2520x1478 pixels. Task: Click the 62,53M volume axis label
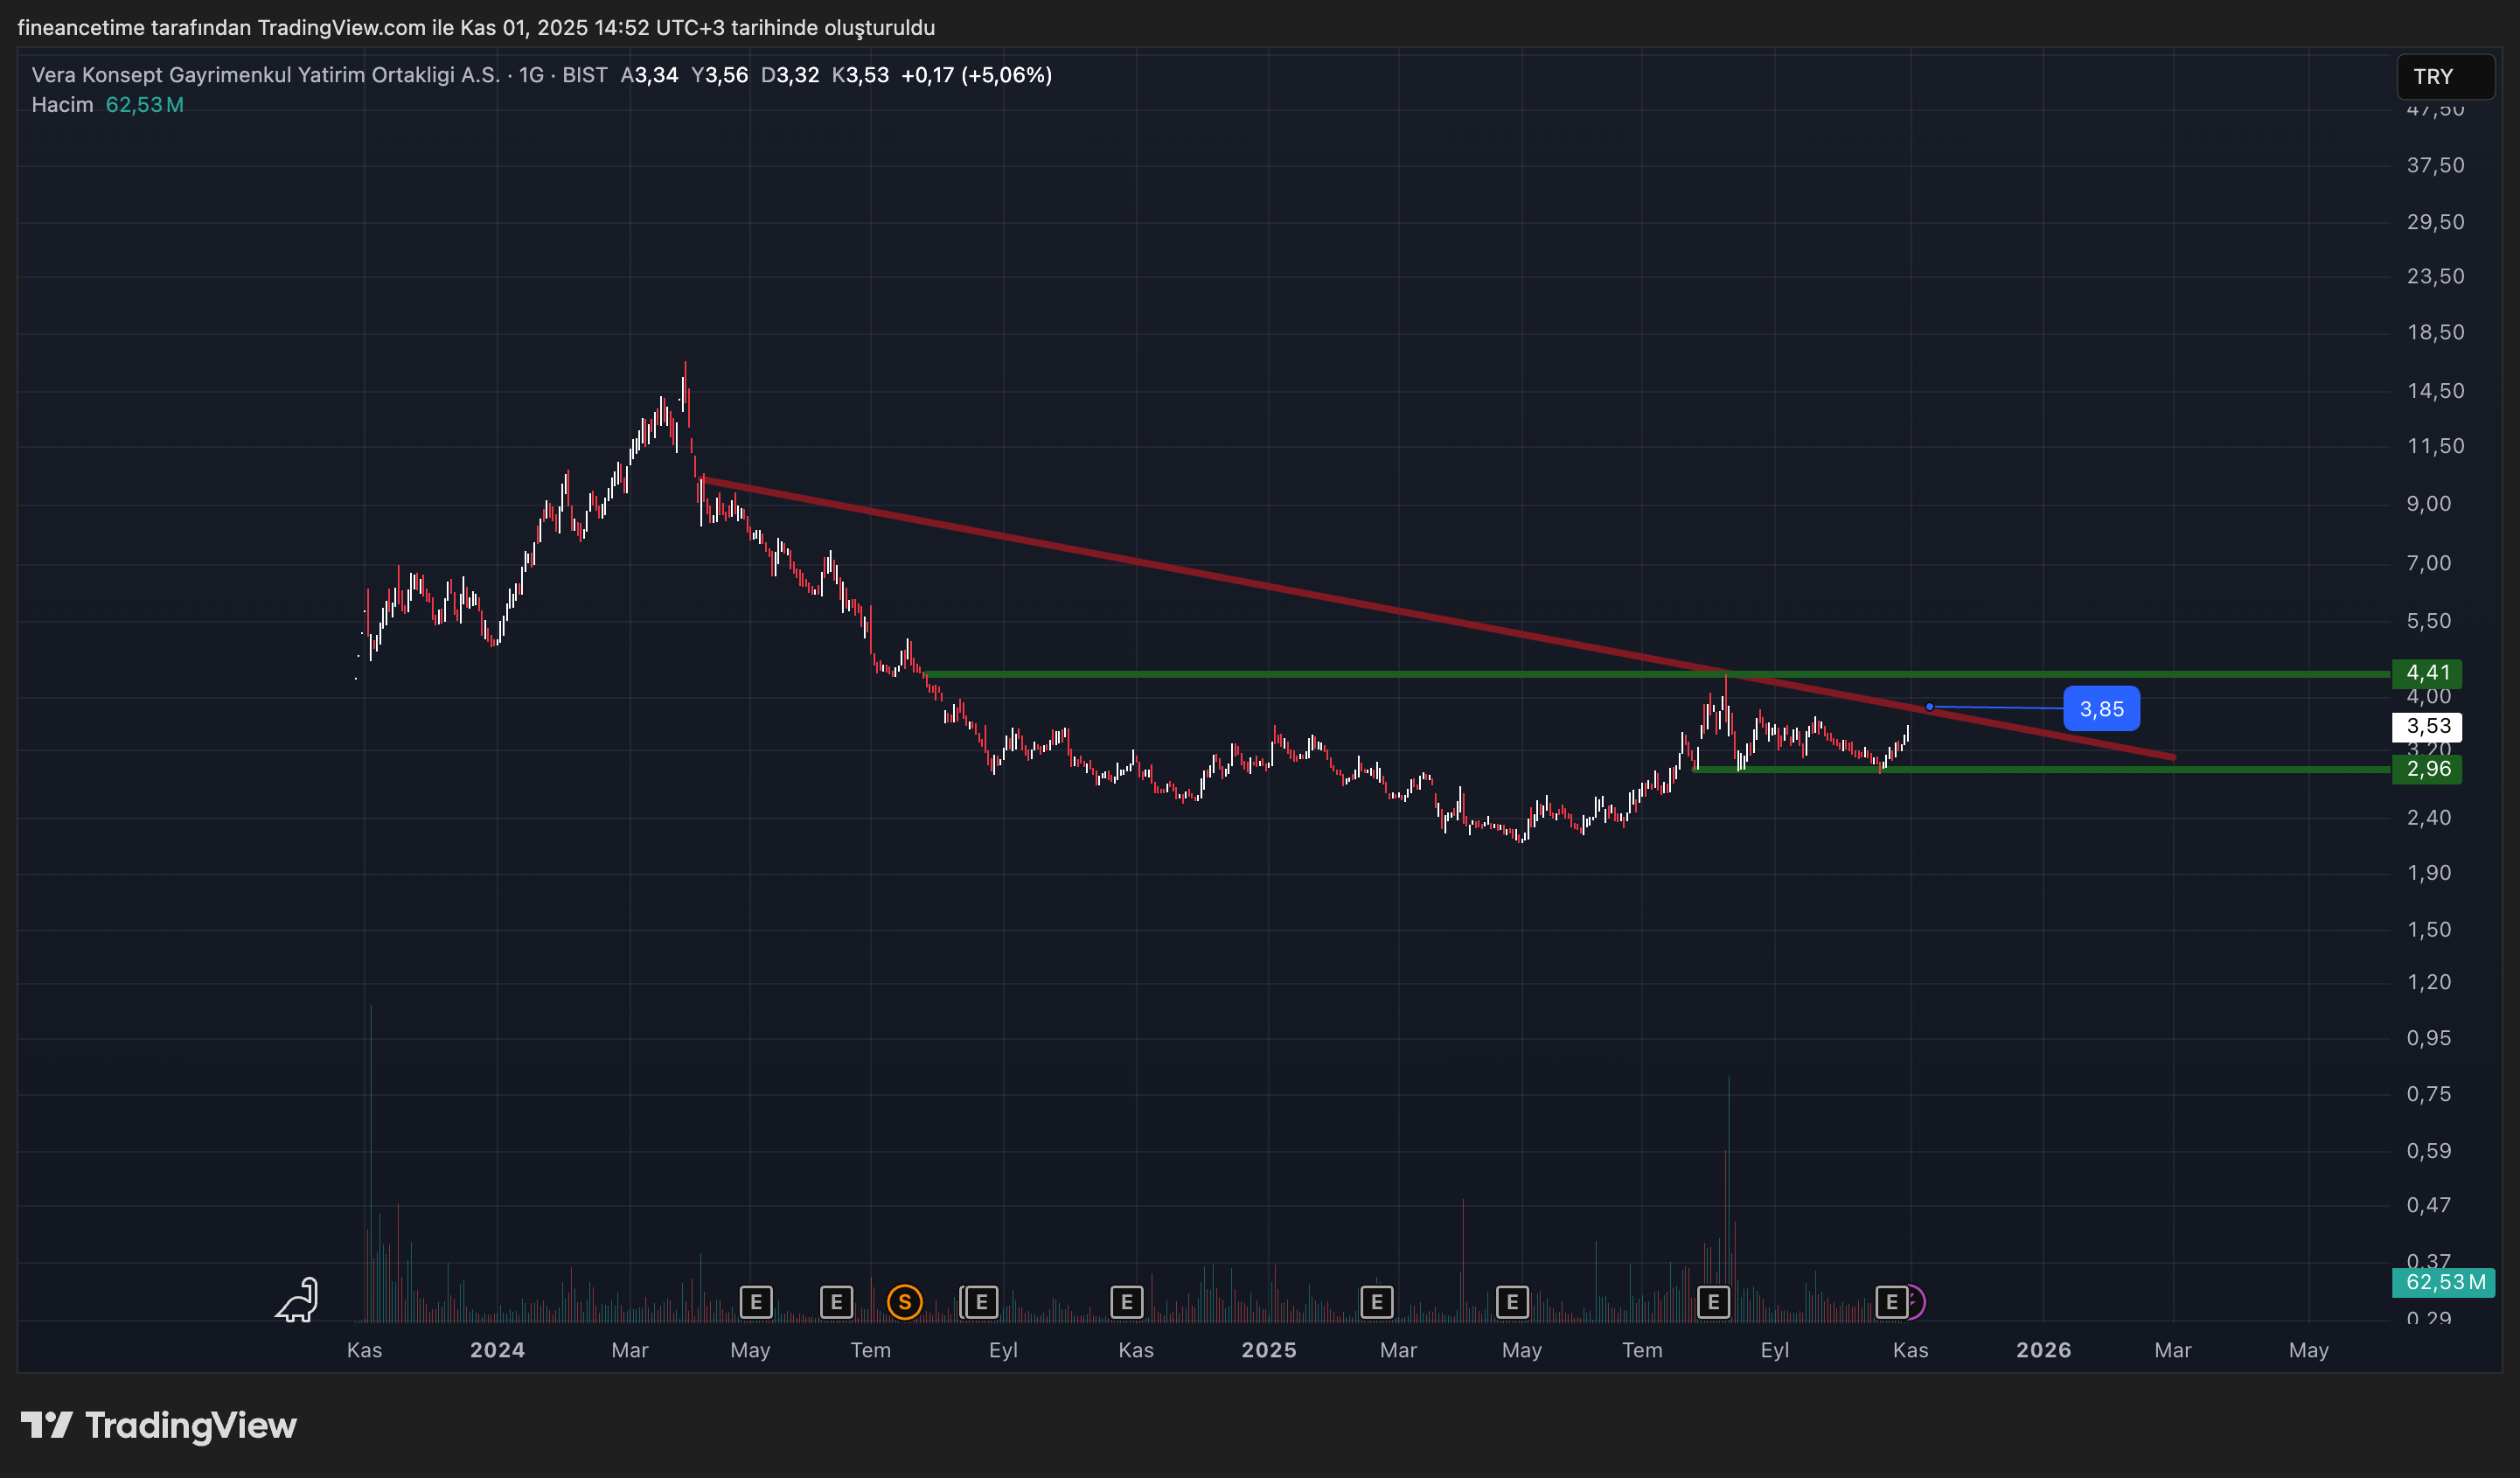pos(2444,1282)
